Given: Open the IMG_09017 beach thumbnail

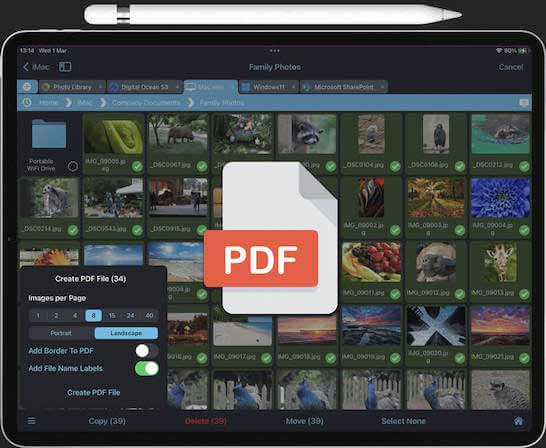Looking at the screenshot, I should pos(243,330).
